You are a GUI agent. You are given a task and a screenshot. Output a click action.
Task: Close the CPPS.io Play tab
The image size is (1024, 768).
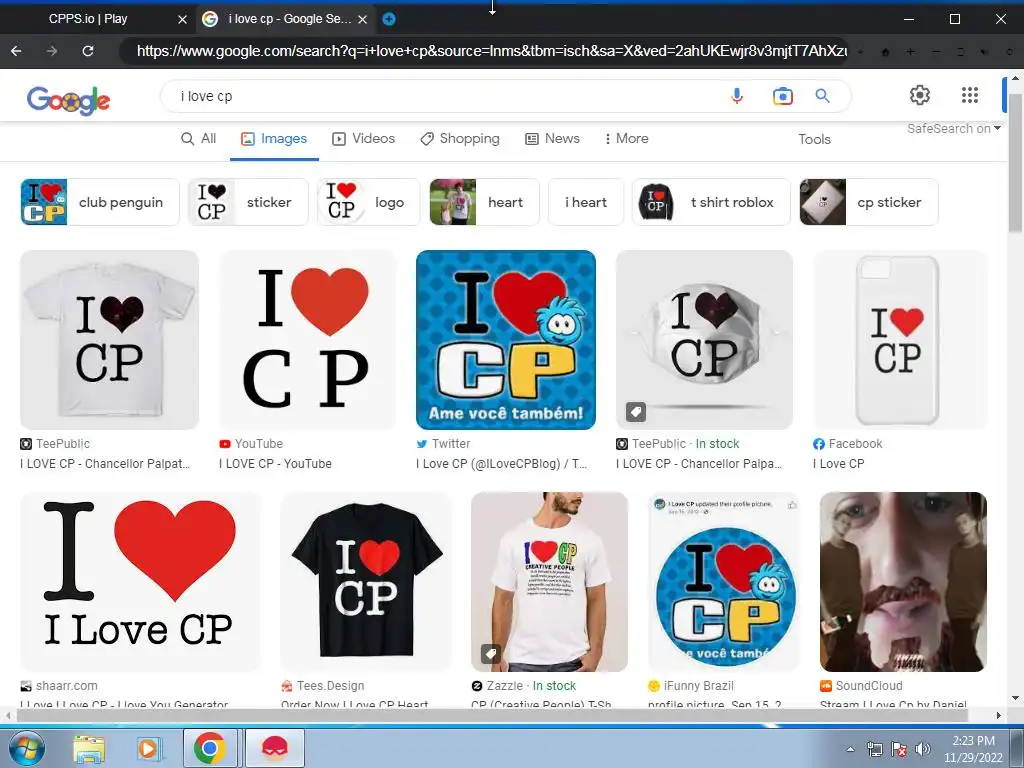182,20
